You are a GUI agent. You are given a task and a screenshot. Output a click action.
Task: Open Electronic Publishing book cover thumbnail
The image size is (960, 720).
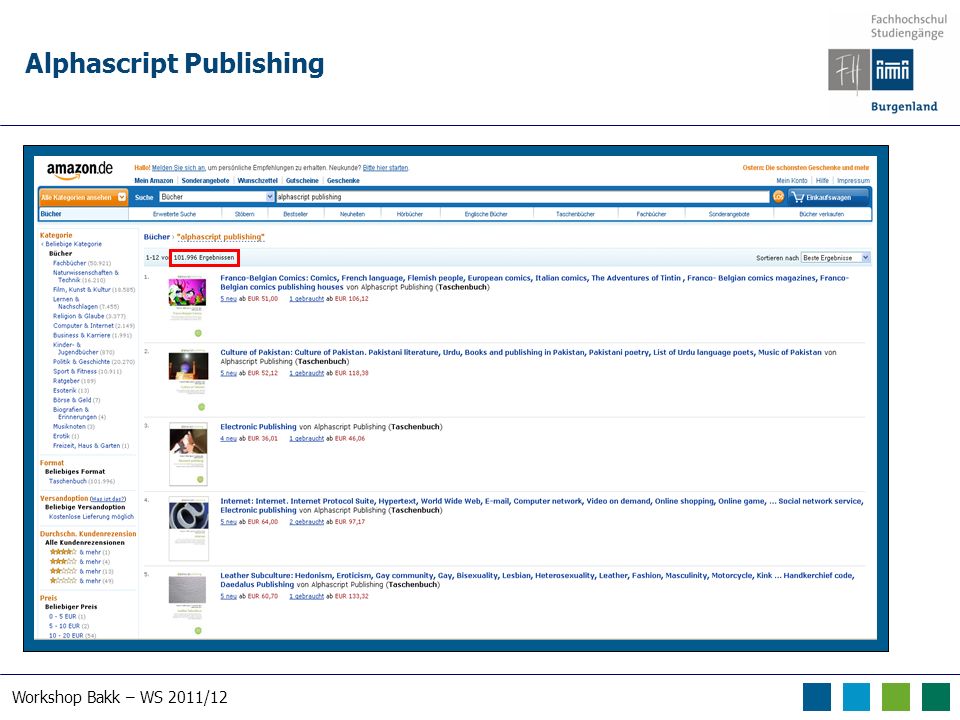pos(189,454)
